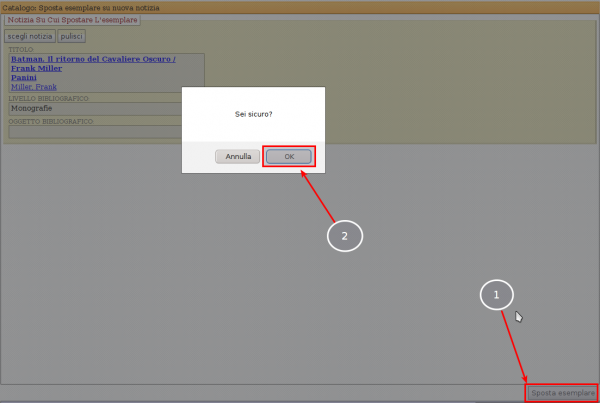
Task: Confirm with OK in the dialog
Action: click(289, 157)
